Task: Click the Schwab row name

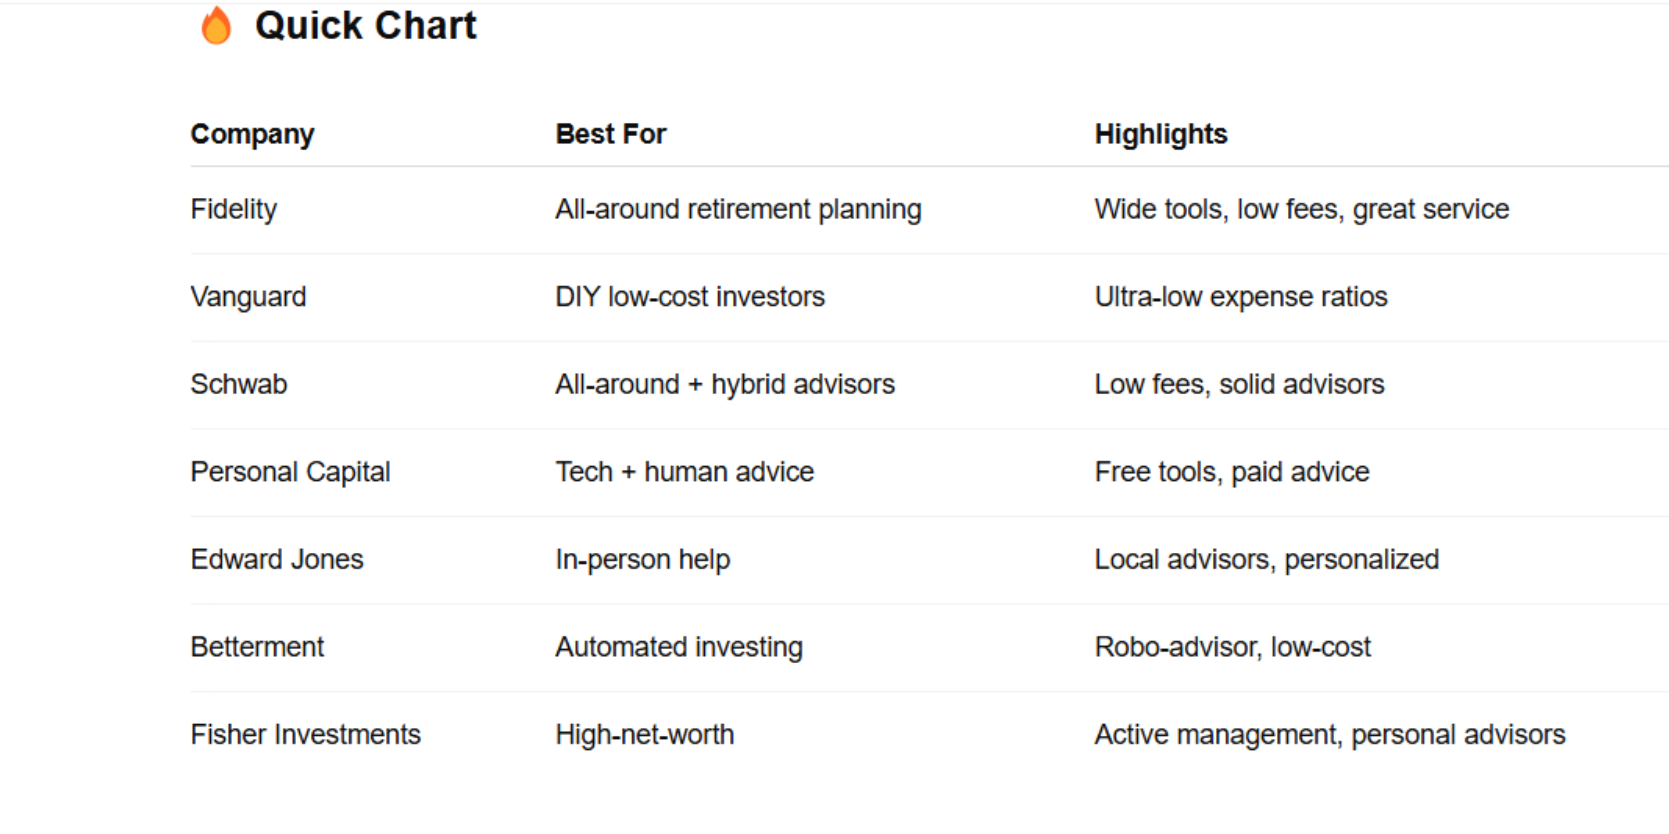Action: (x=238, y=384)
